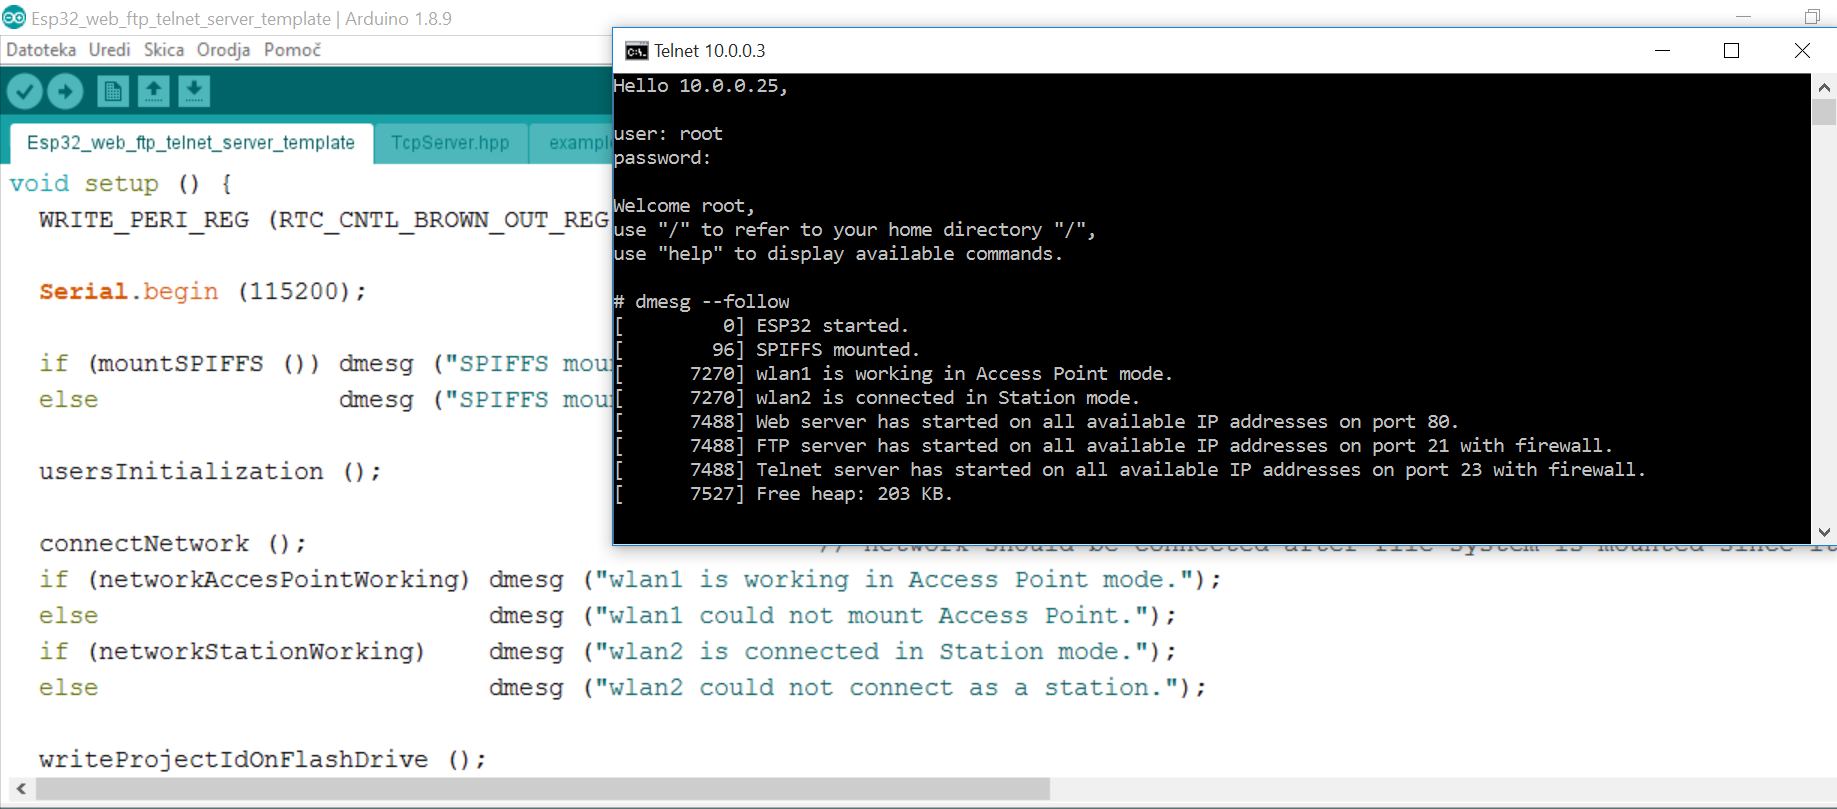The height and width of the screenshot is (809, 1837).
Task: Close the Telnet 10.0.0.3 window
Action: tap(1802, 50)
